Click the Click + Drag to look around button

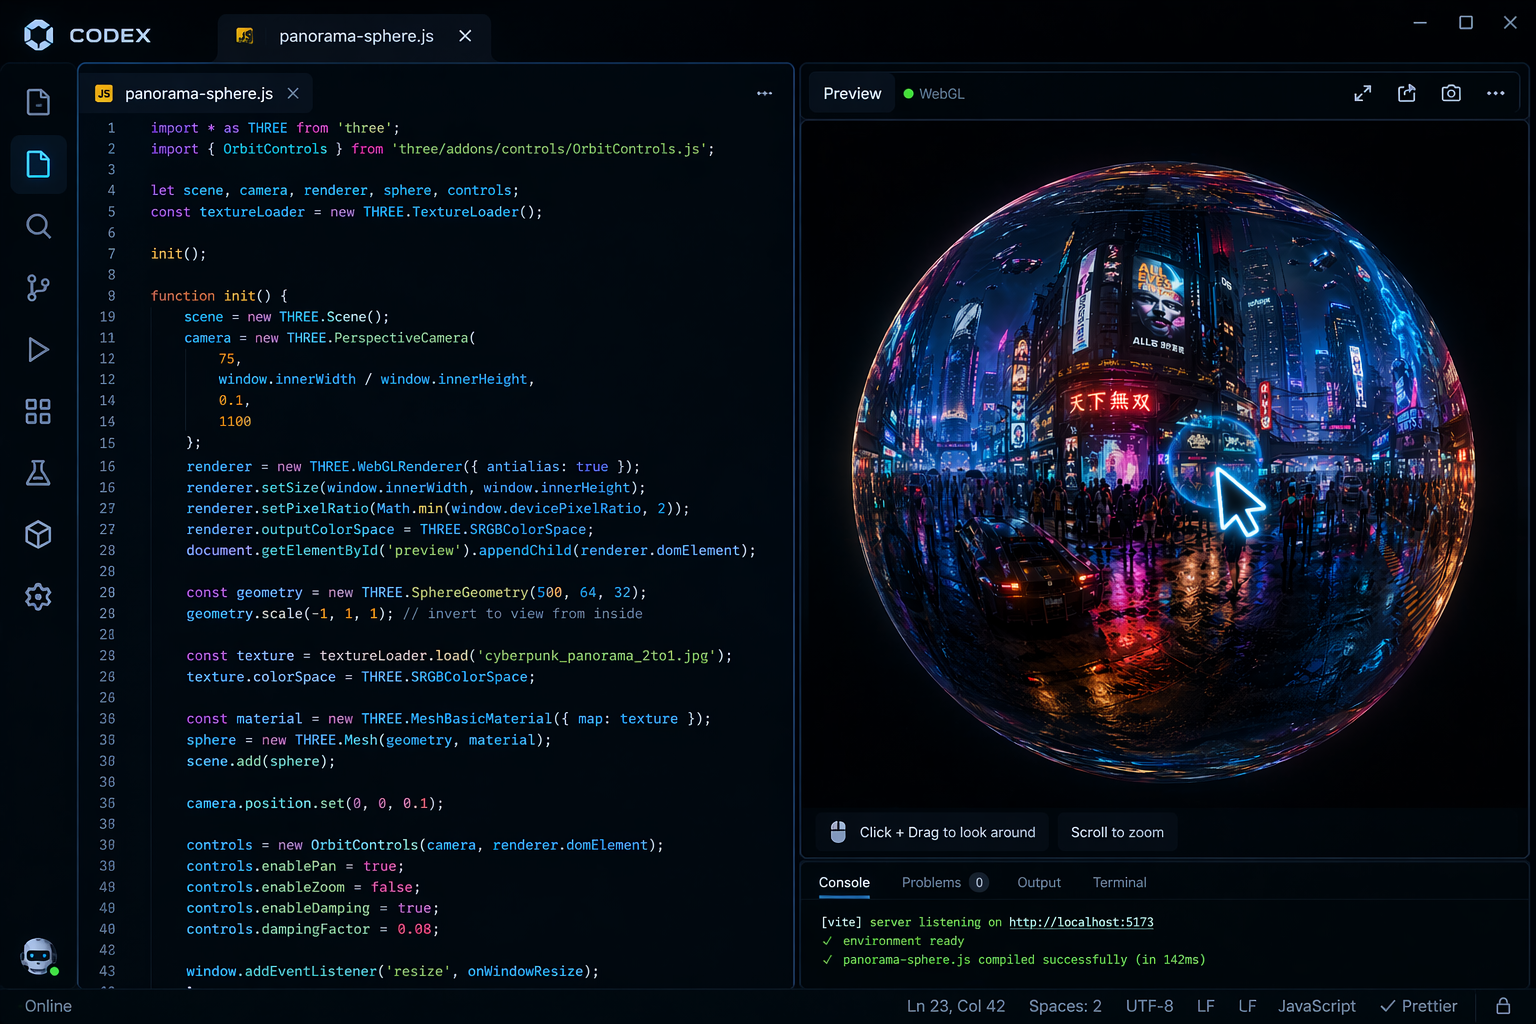[932, 832]
